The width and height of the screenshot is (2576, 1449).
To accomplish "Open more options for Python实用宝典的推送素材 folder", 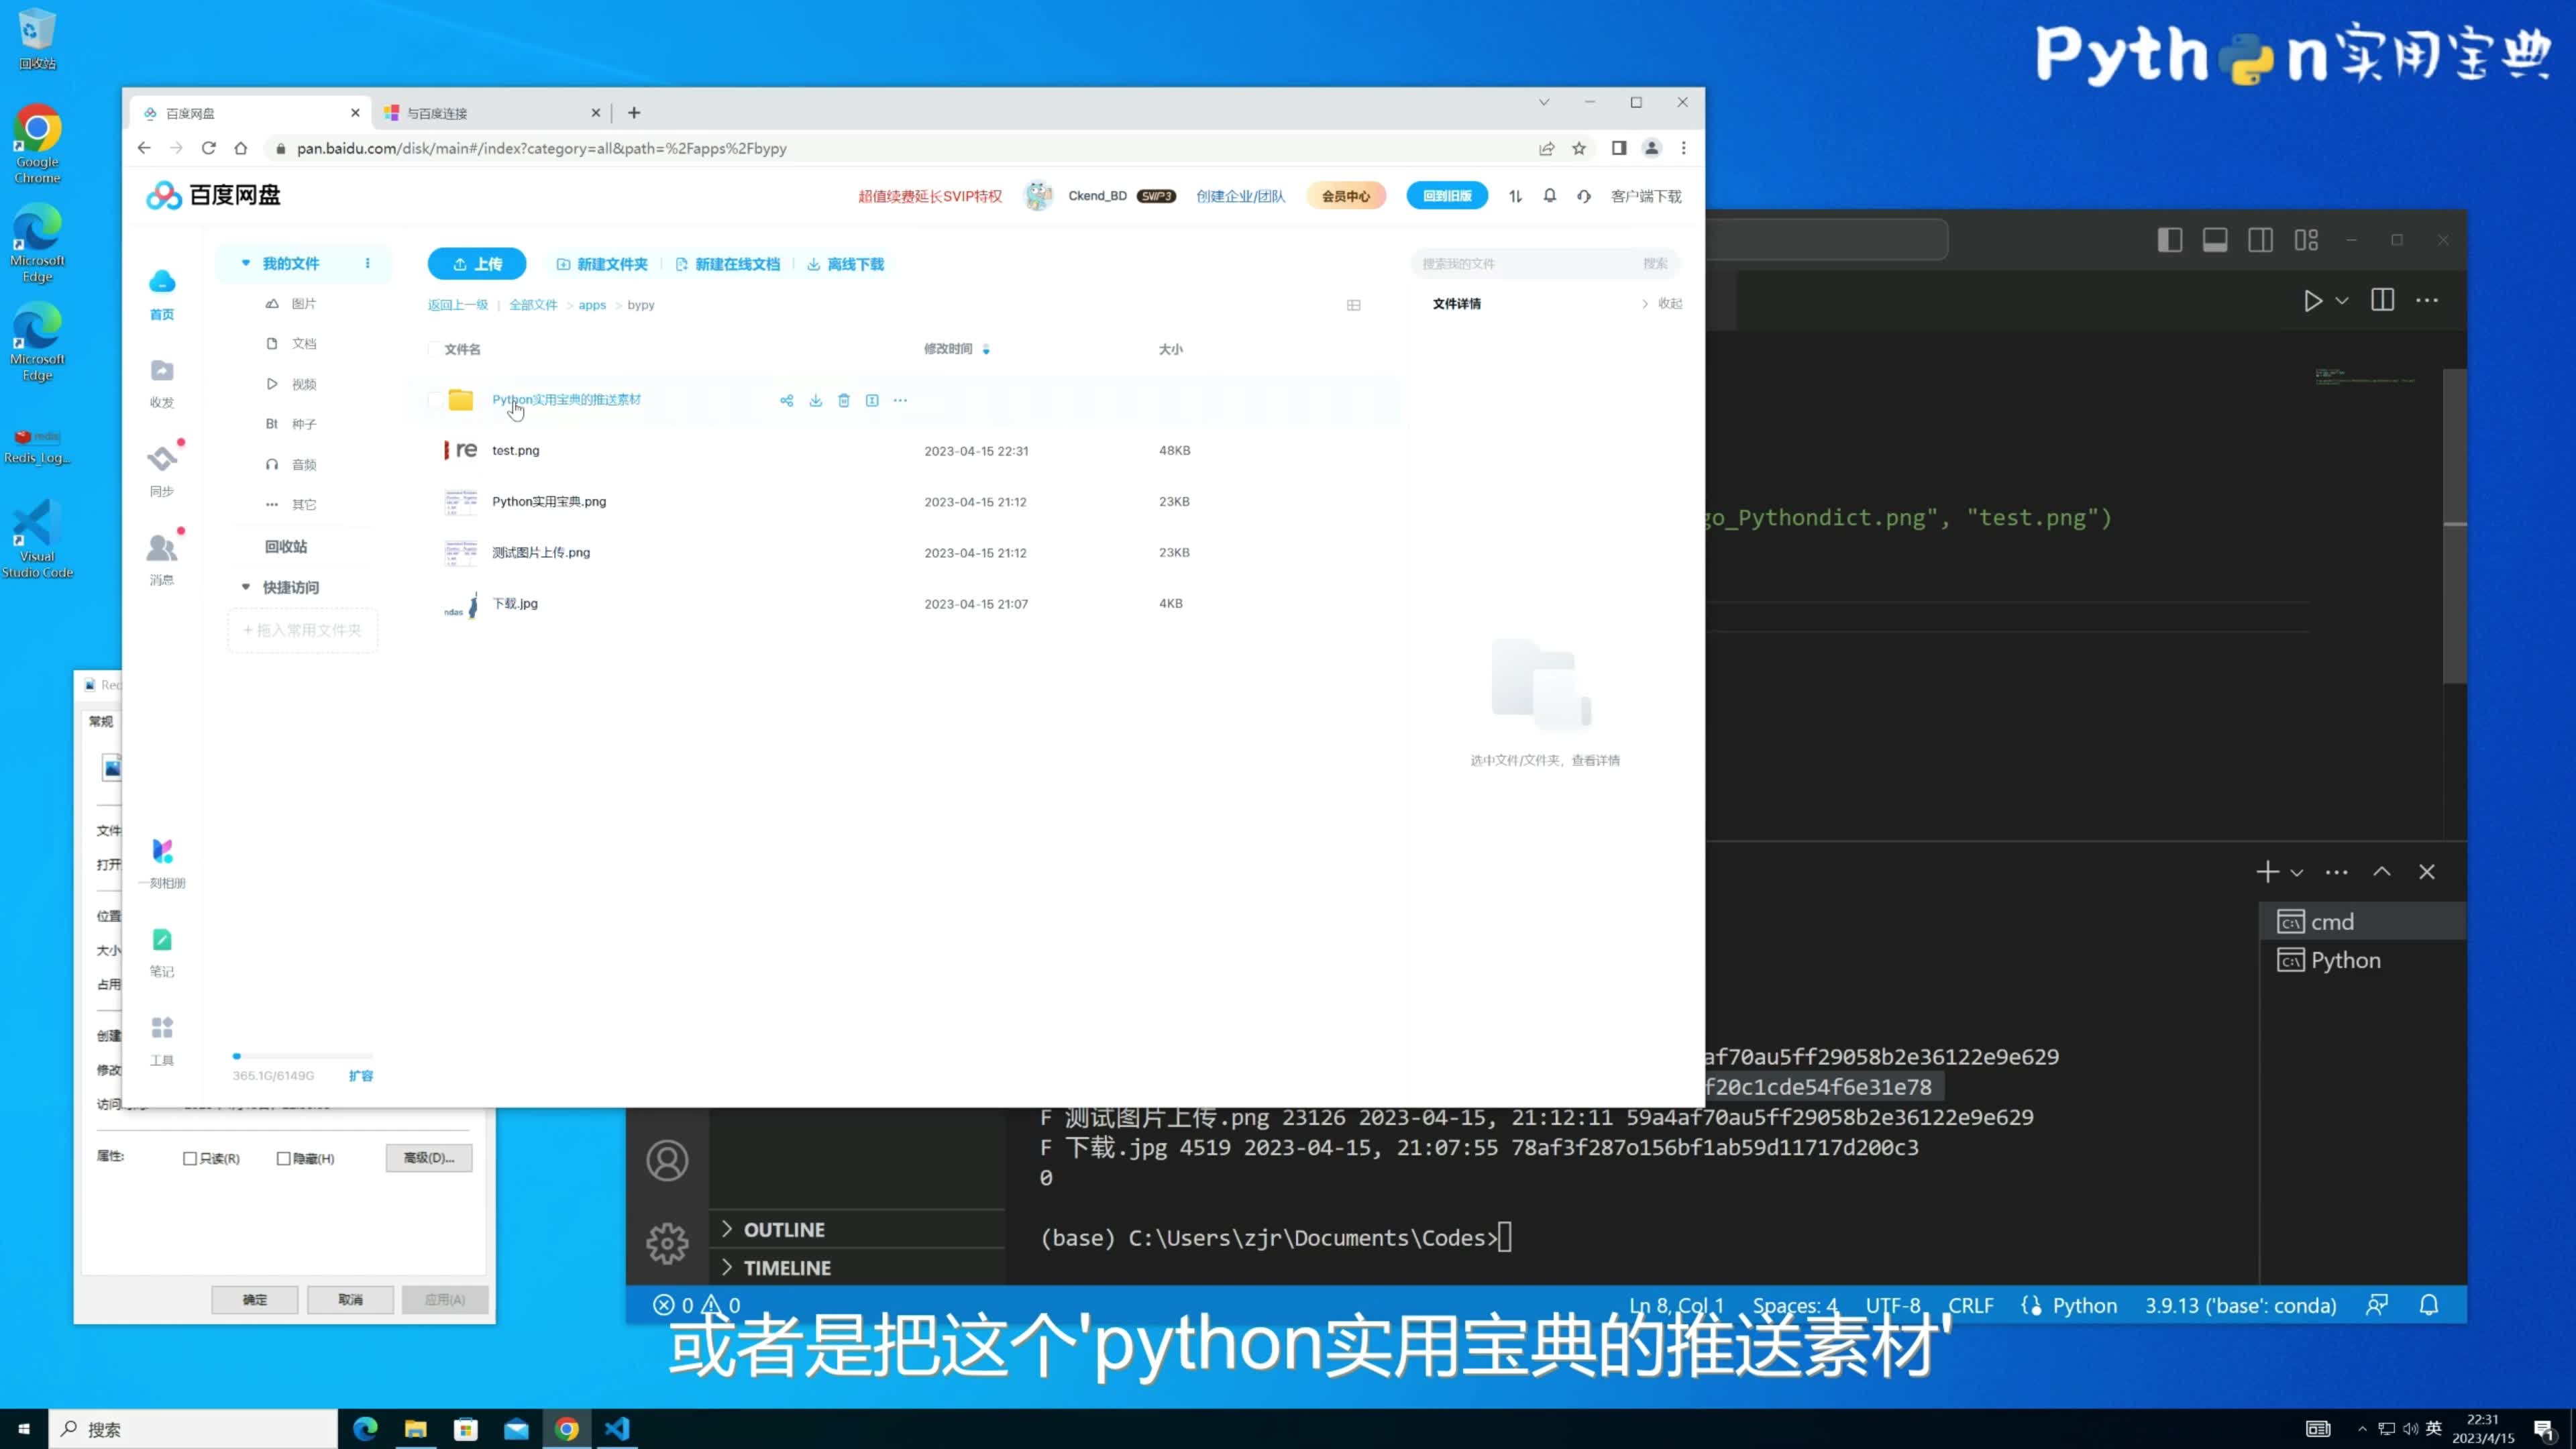I will (900, 400).
